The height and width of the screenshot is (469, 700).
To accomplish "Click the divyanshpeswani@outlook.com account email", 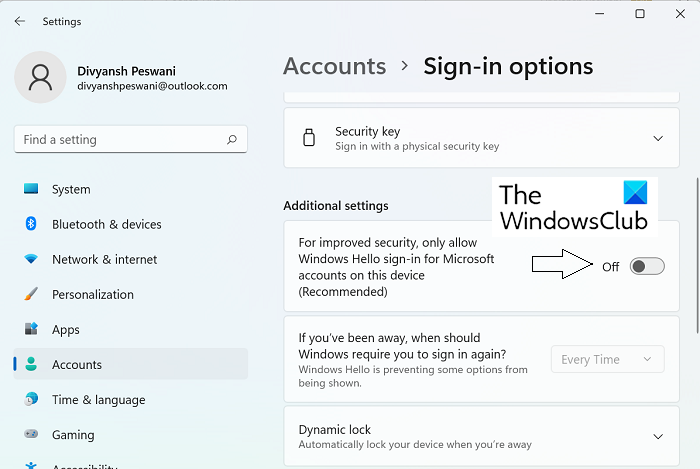I will (152, 87).
